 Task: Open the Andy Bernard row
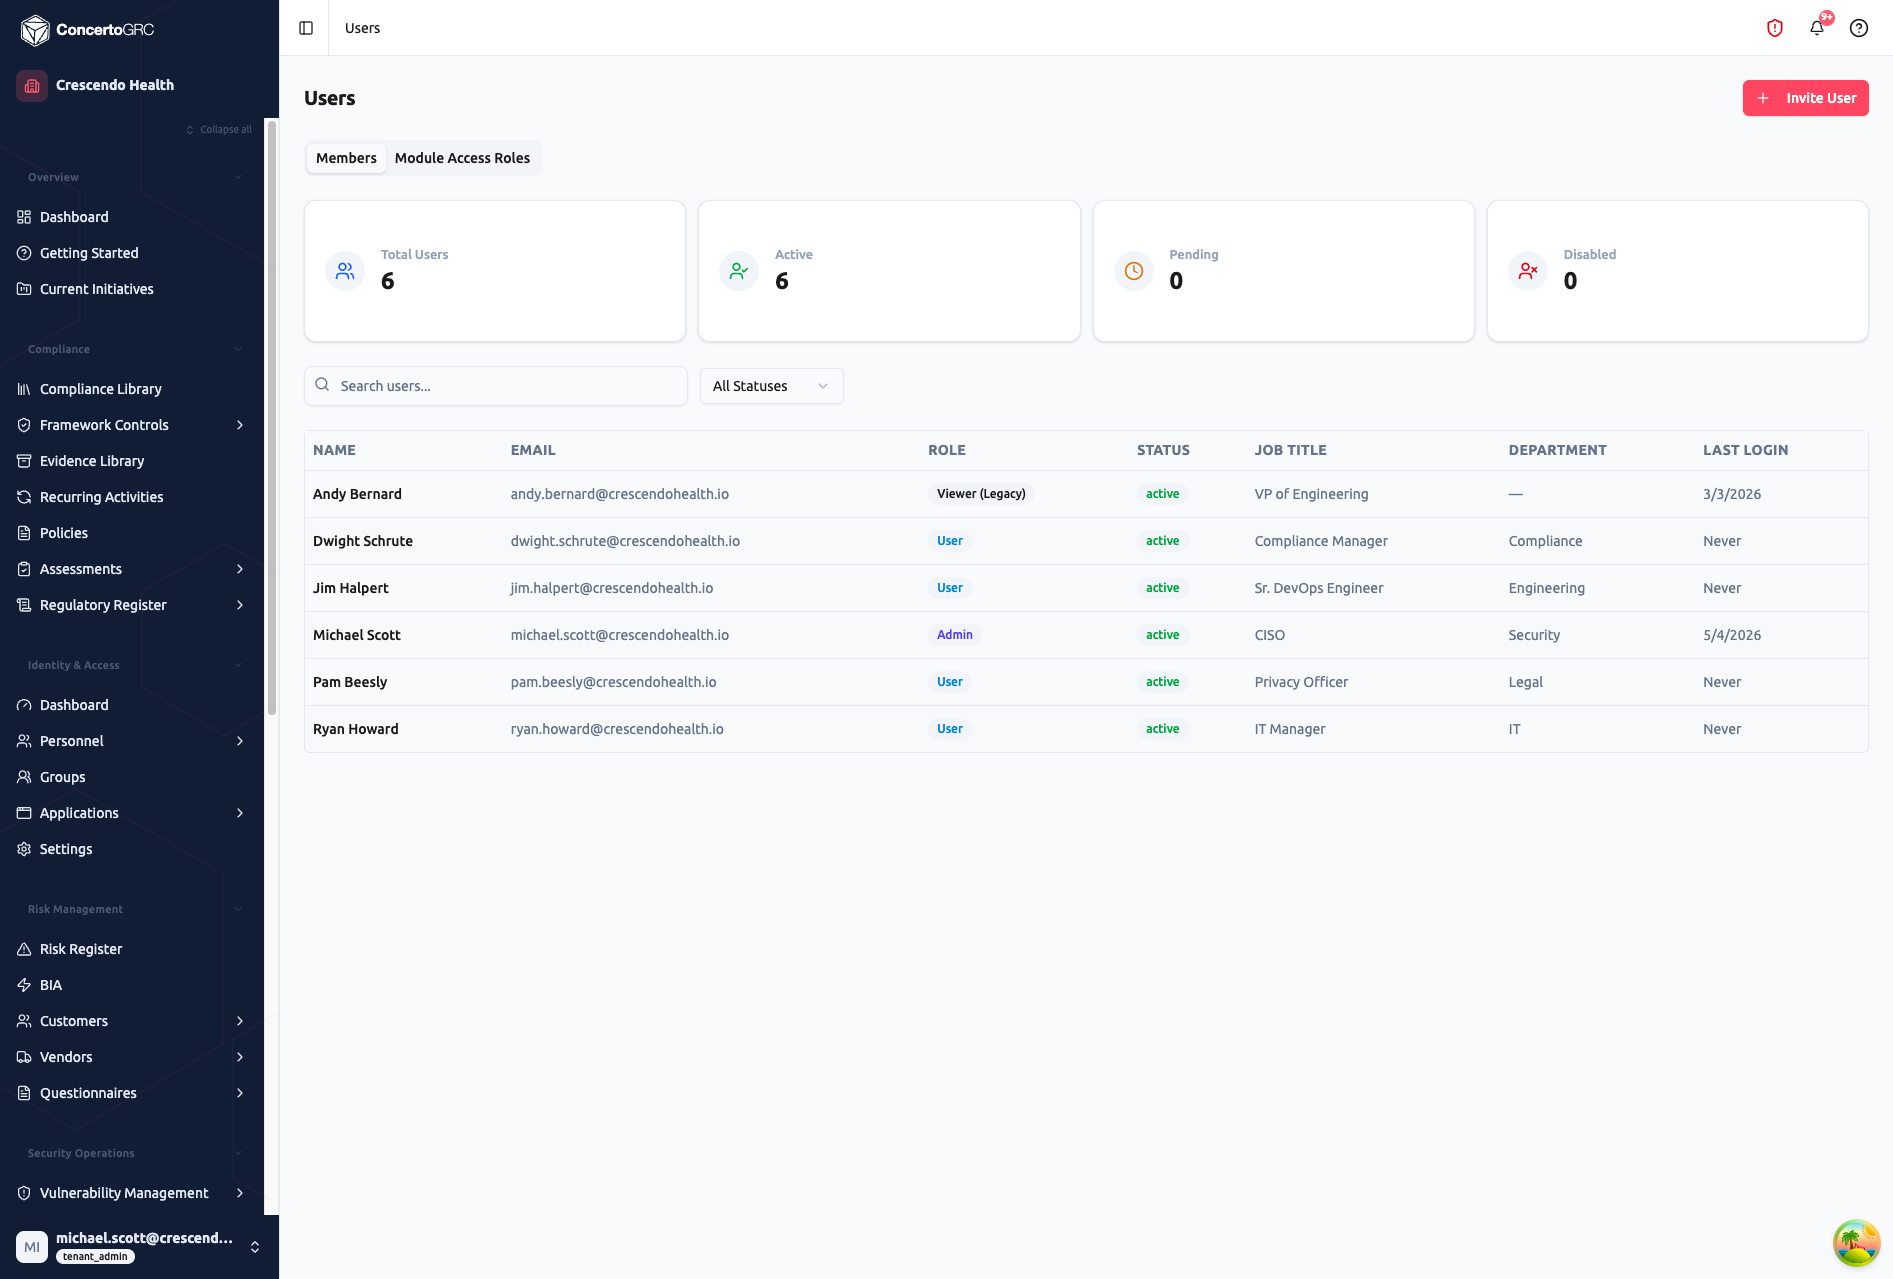point(1086,494)
